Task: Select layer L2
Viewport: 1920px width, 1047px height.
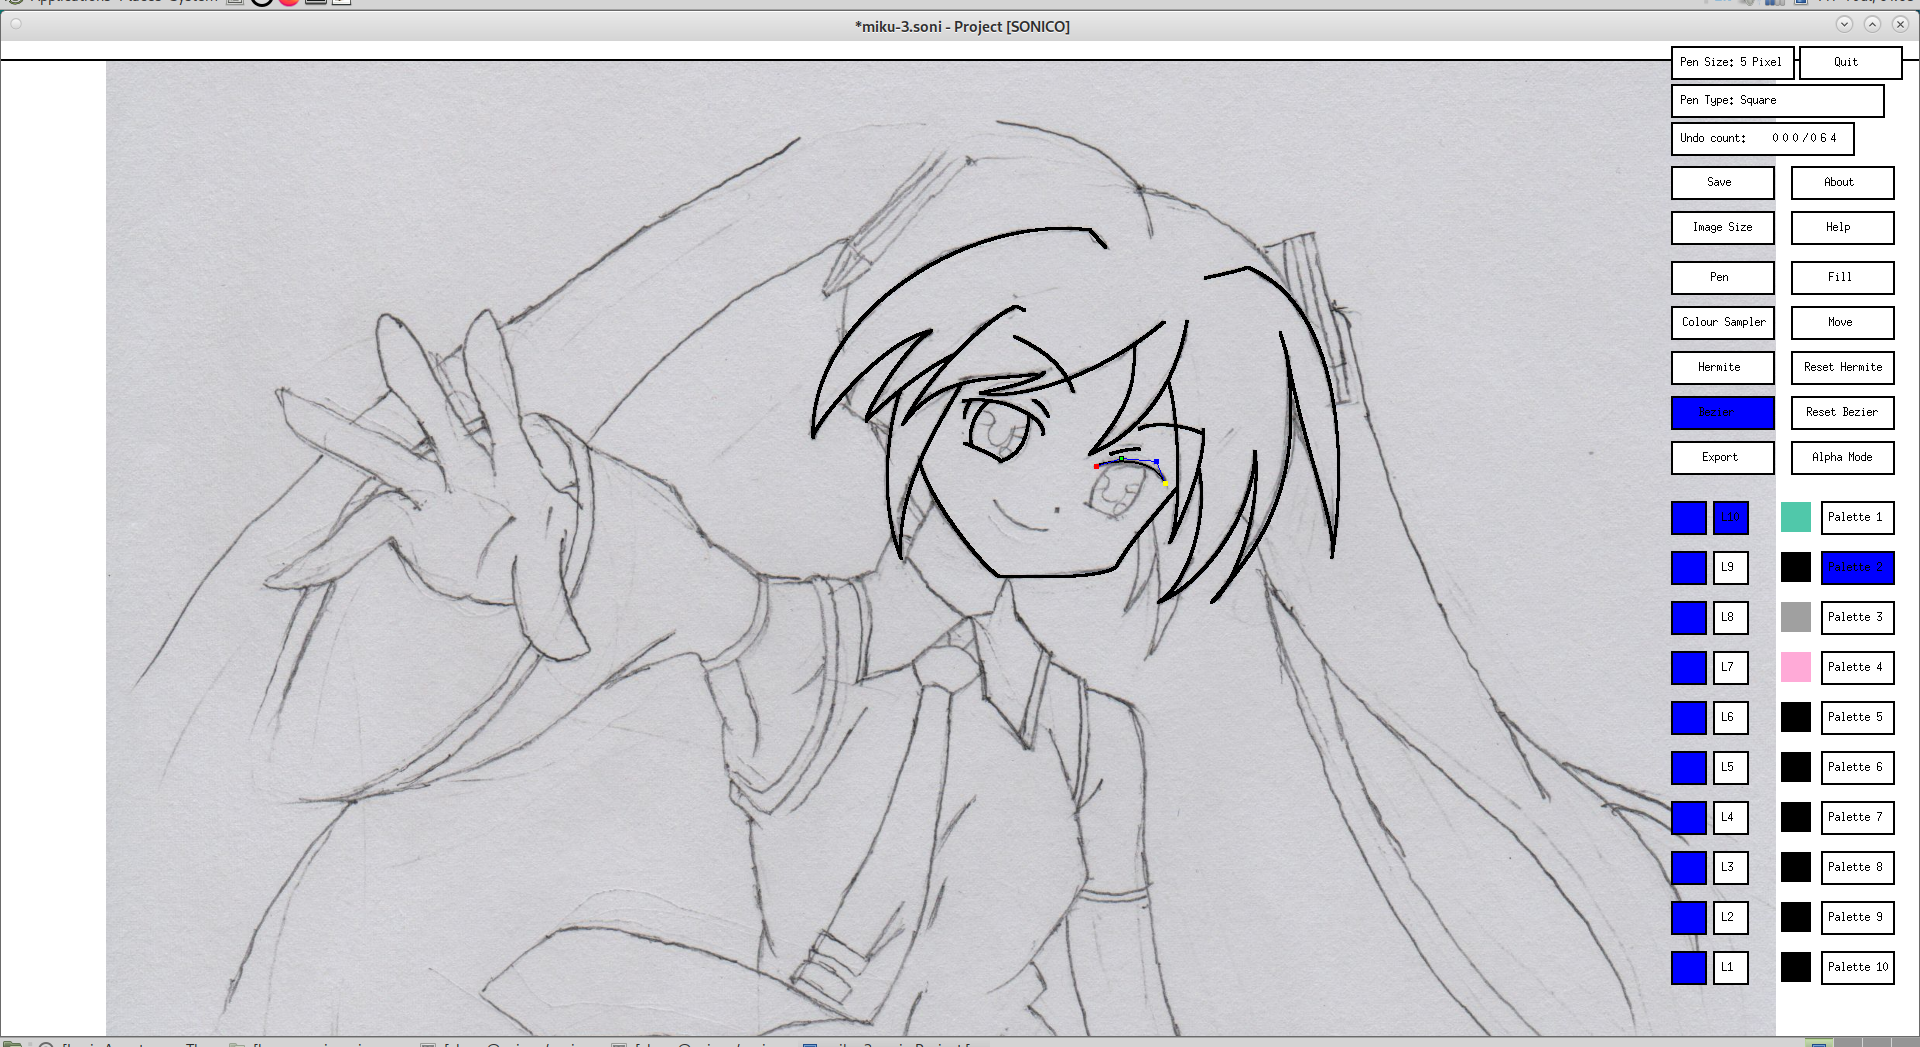Action: tap(1730, 917)
